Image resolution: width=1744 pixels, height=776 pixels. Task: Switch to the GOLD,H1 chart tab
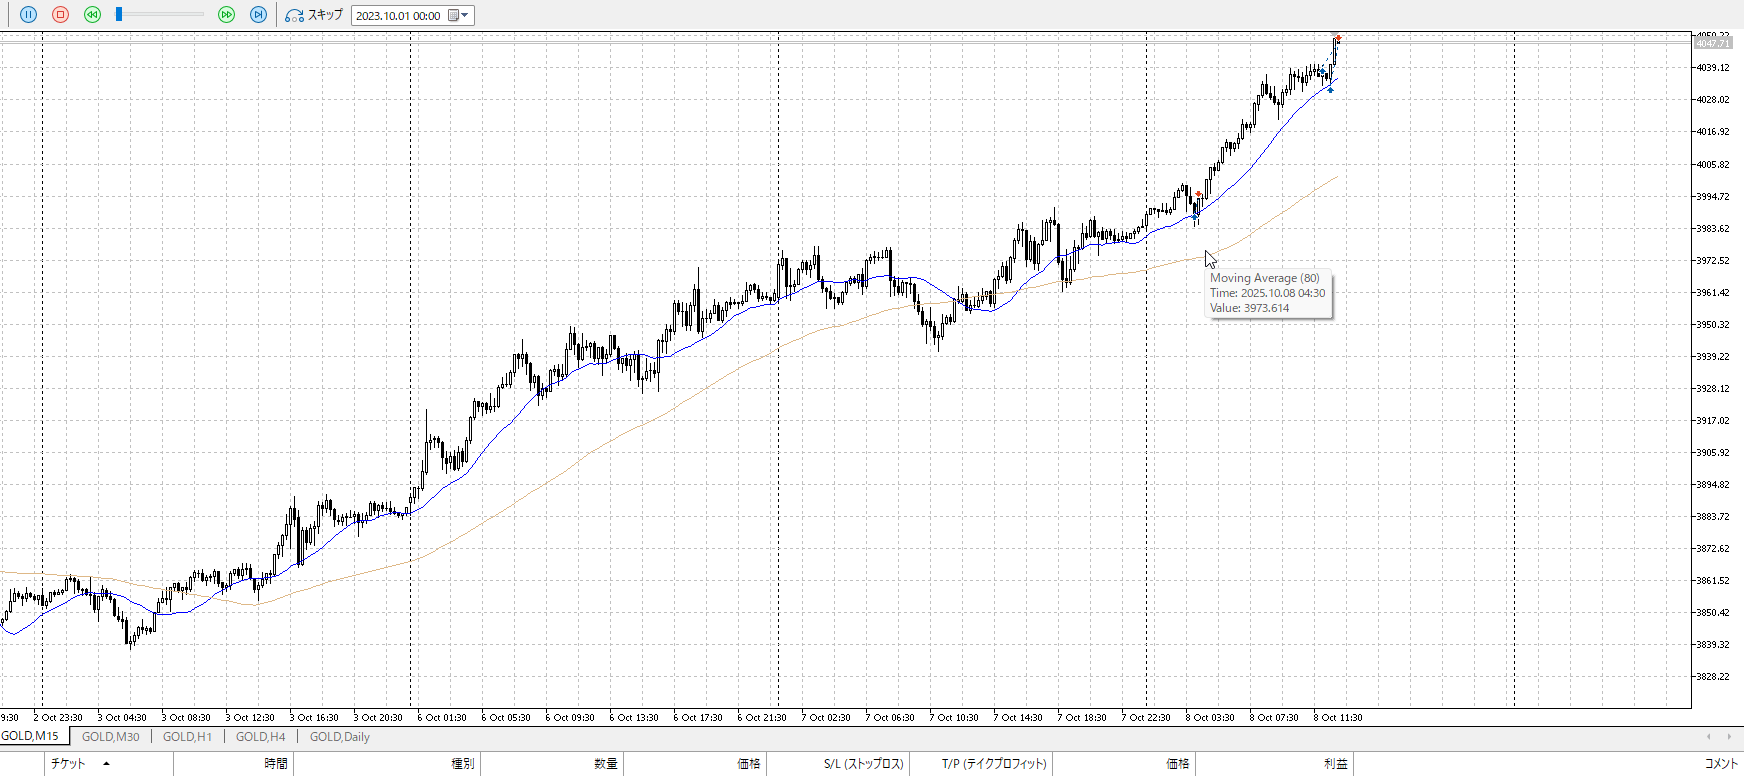click(x=187, y=737)
